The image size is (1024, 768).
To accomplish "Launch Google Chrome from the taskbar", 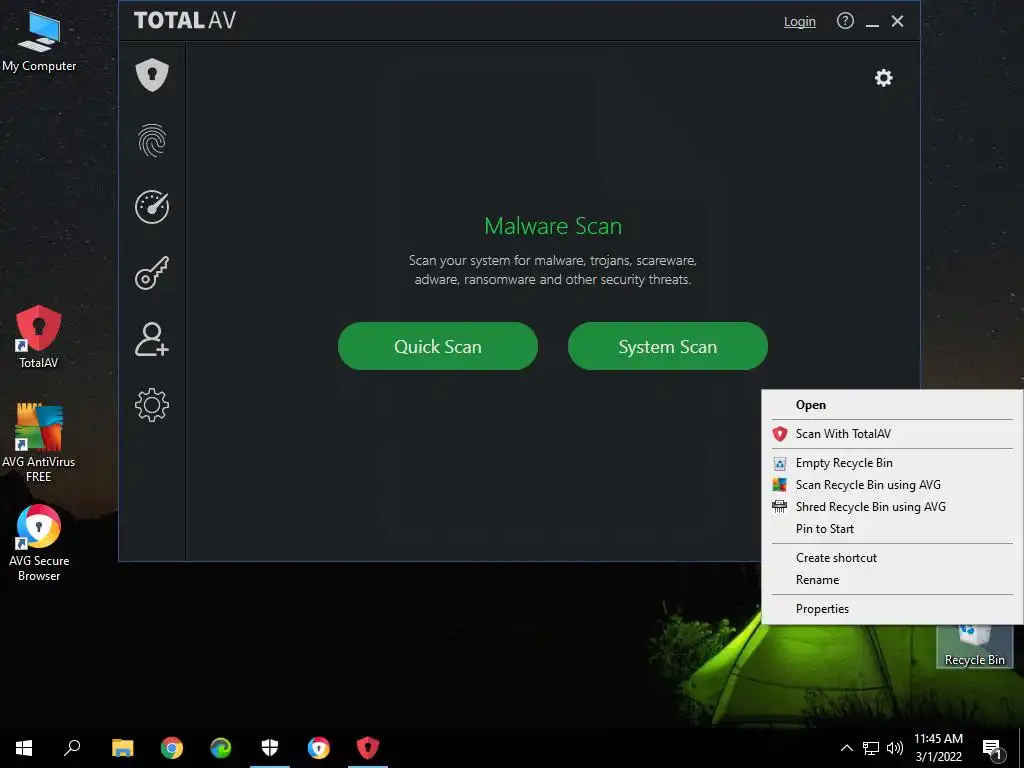I will [x=172, y=748].
